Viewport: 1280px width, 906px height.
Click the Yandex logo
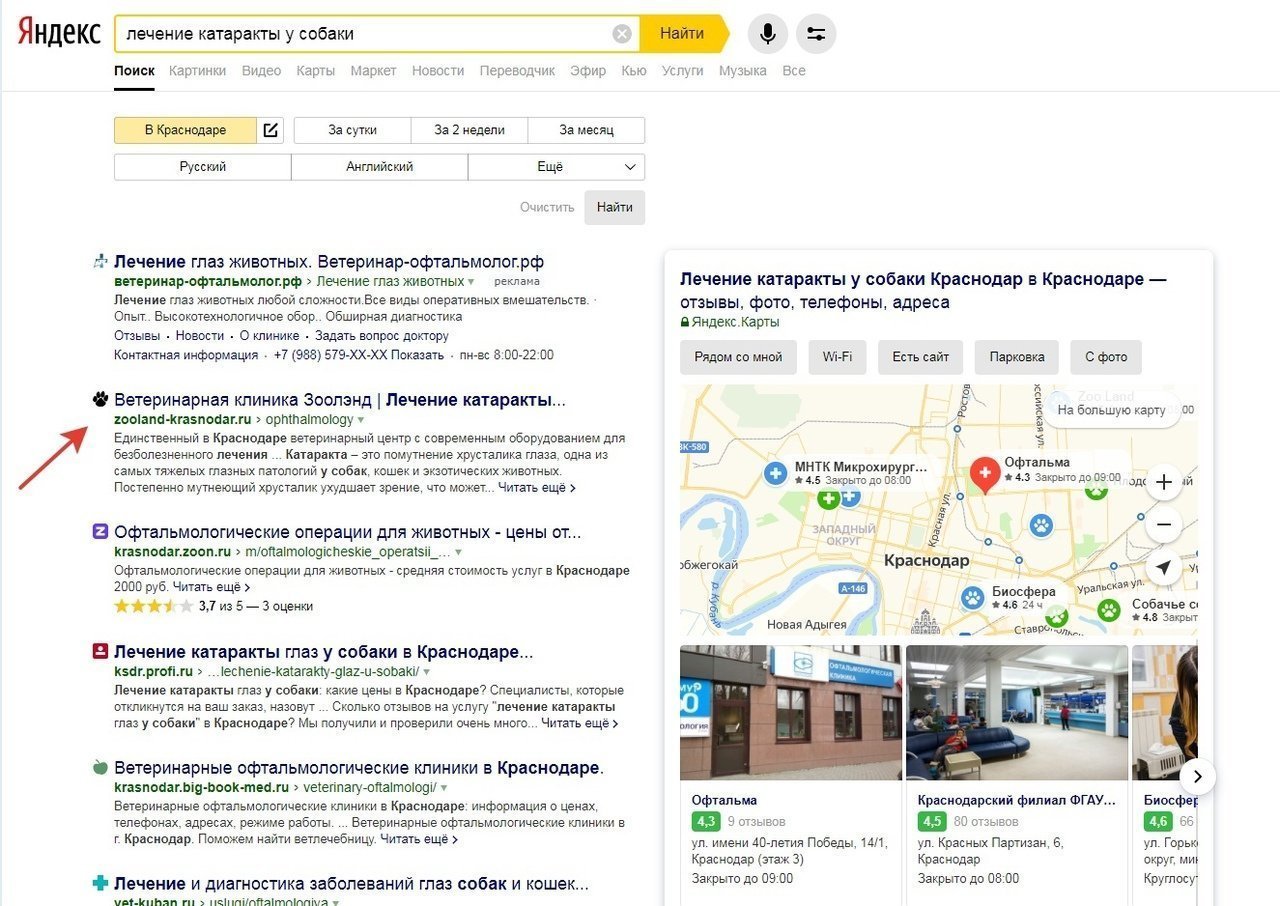59,33
